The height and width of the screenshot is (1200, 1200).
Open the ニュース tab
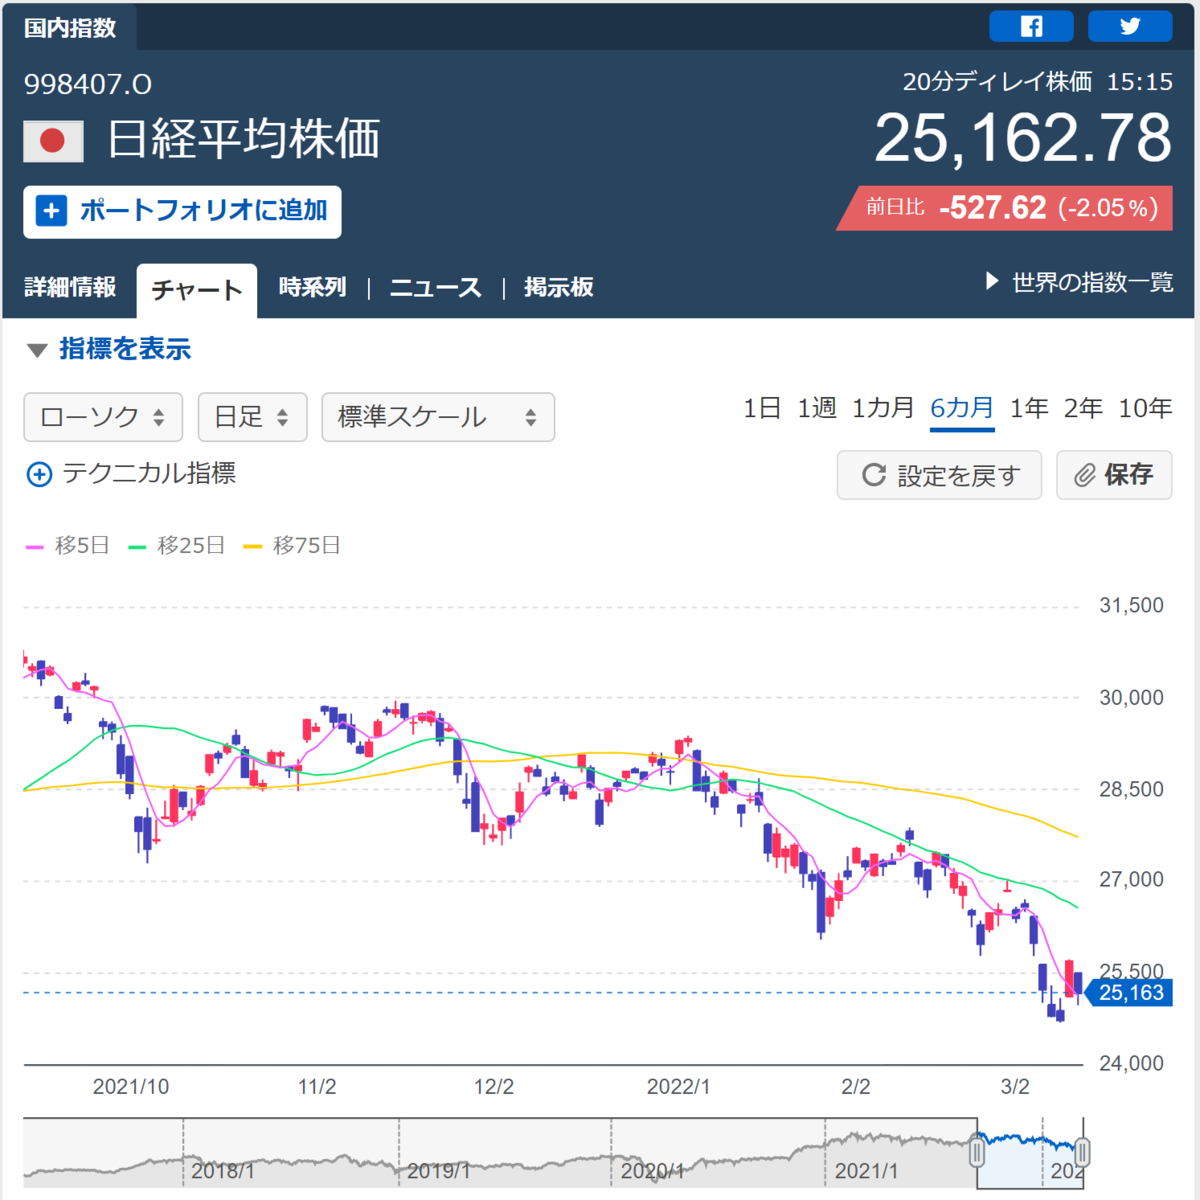click(x=435, y=288)
